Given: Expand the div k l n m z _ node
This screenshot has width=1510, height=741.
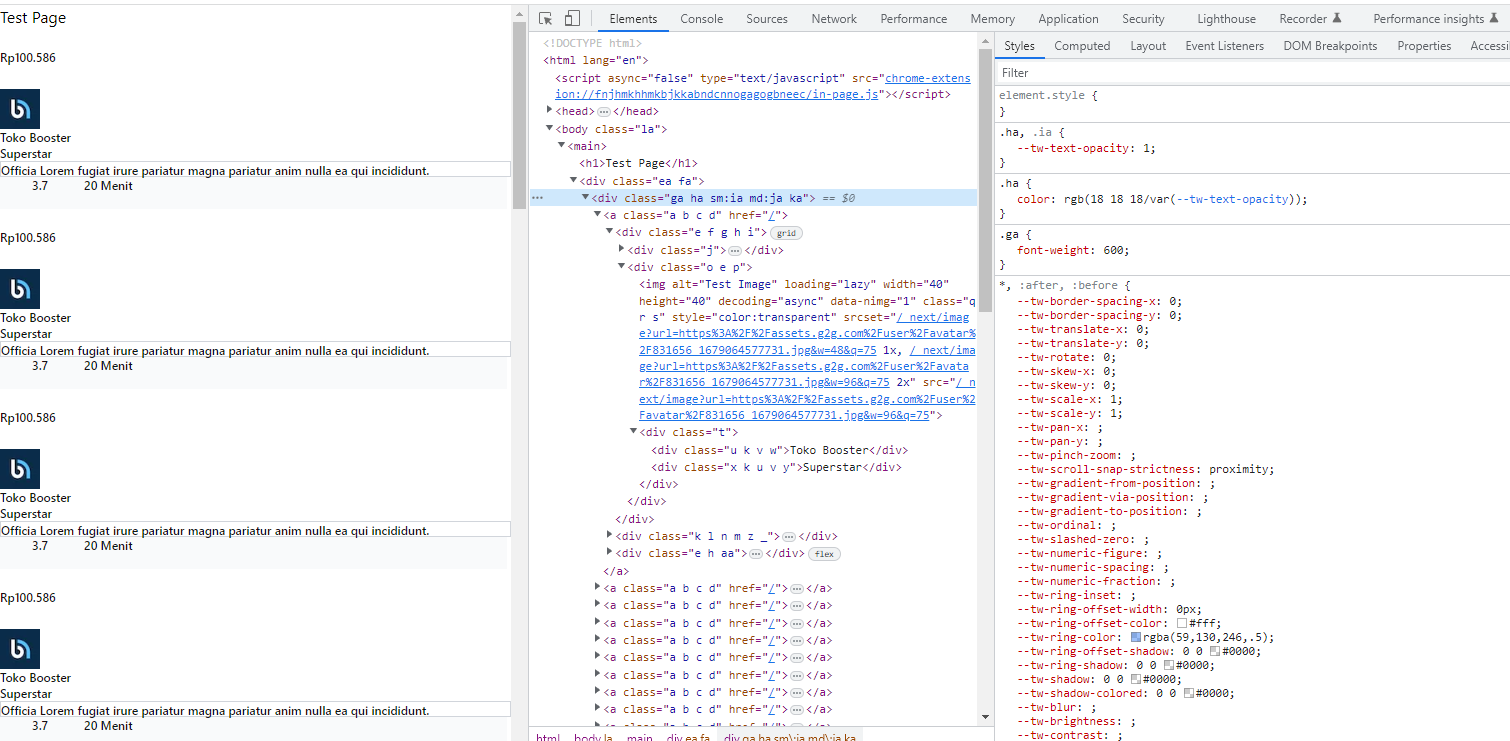Looking at the screenshot, I should [609, 535].
